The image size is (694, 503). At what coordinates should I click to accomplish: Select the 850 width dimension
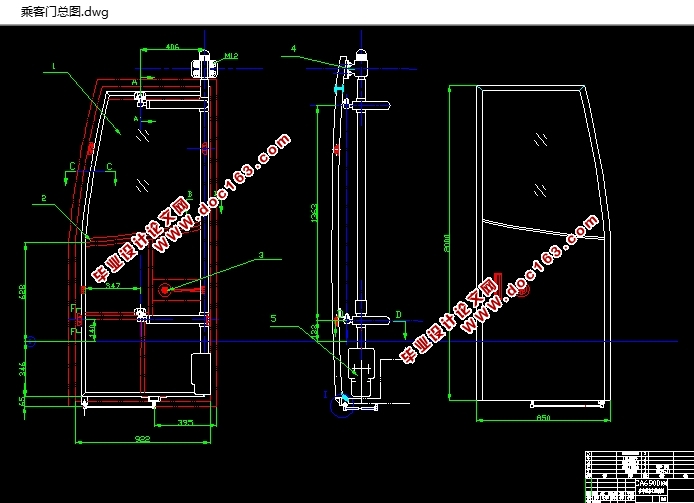tap(543, 418)
